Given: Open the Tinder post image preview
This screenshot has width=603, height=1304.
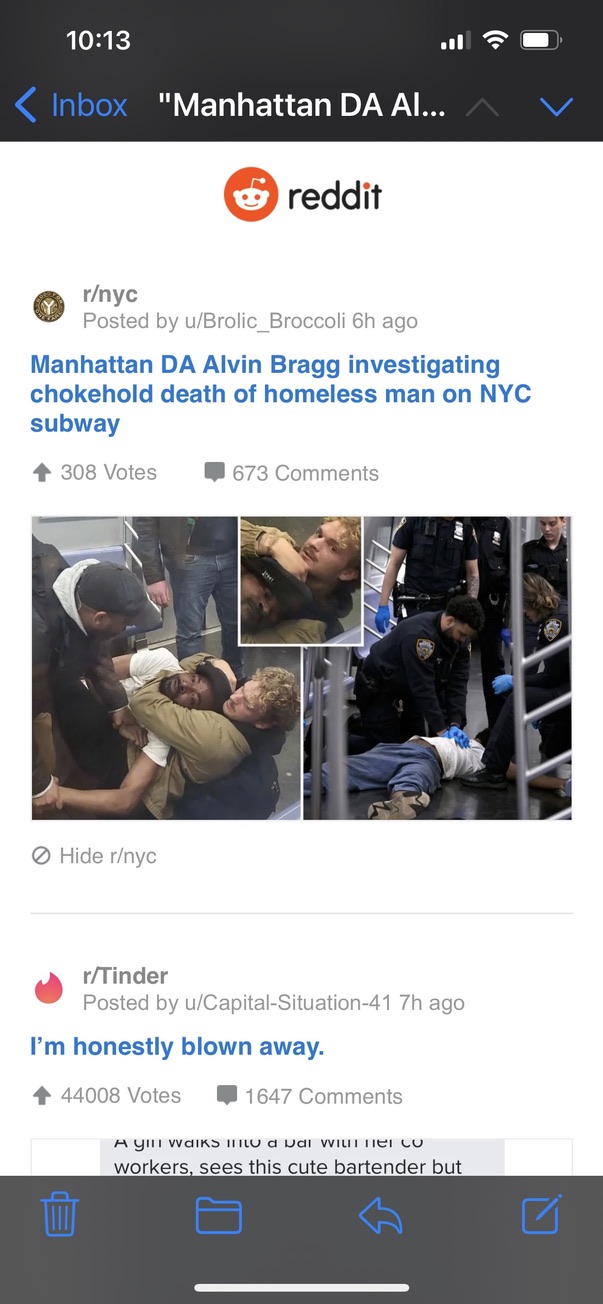Looking at the screenshot, I should 301,1157.
